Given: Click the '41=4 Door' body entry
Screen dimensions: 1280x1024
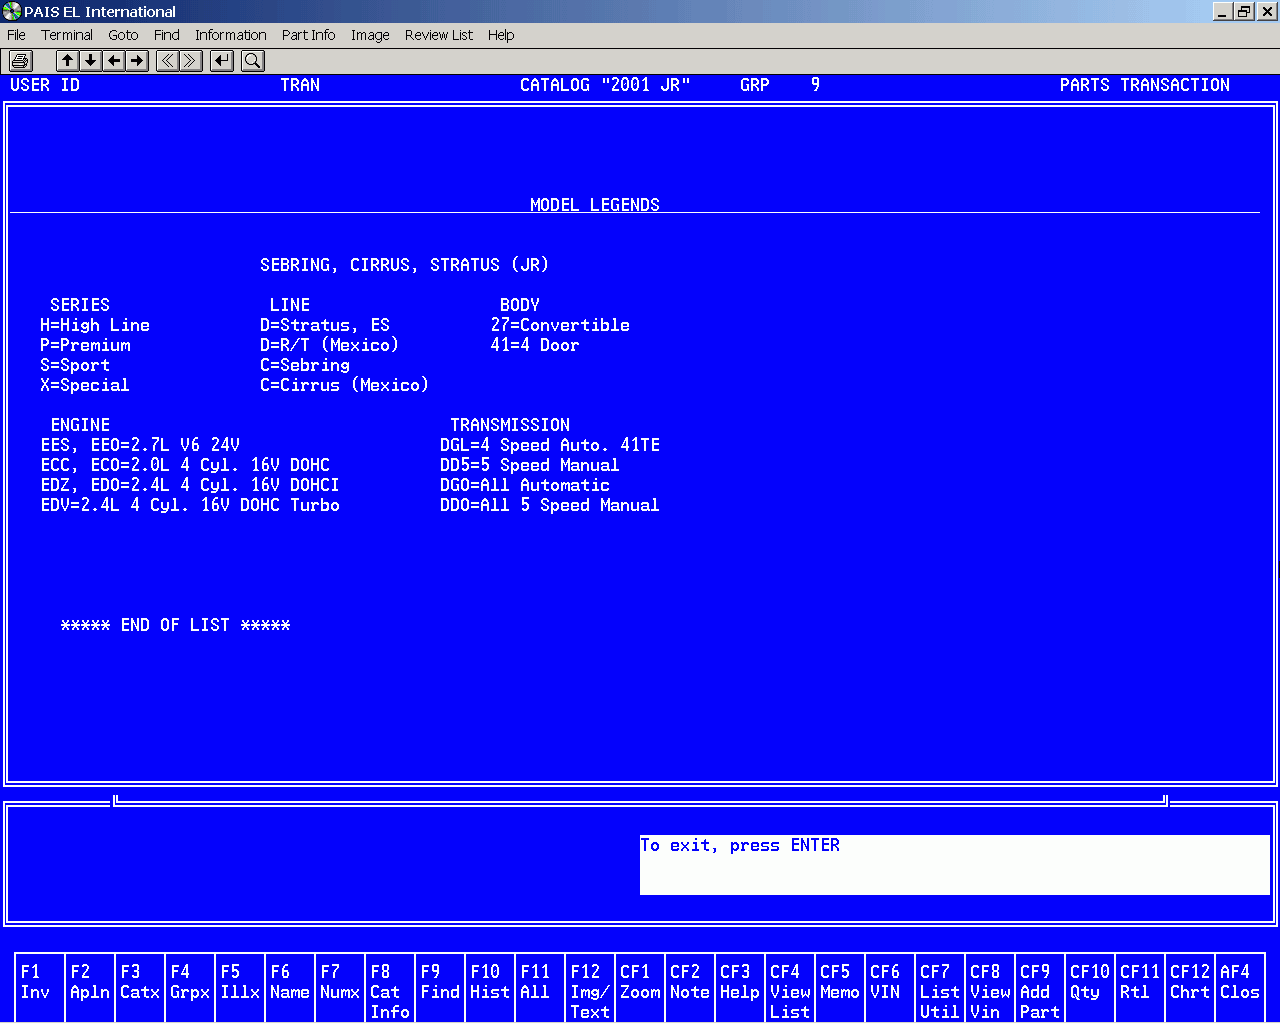Looking at the screenshot, I should coord(535,345).
